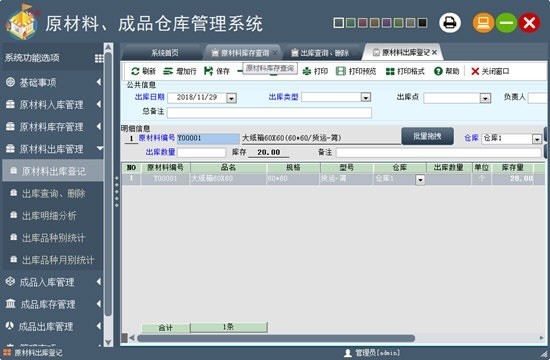Open the 出库日期 date dropdown

pos(231,98)
